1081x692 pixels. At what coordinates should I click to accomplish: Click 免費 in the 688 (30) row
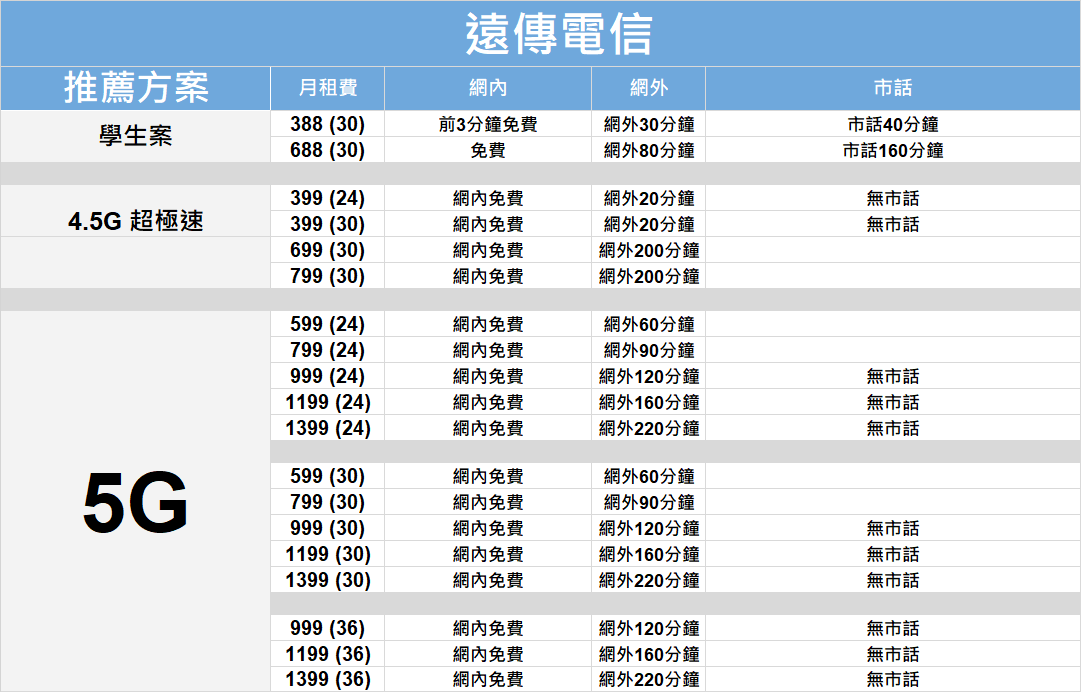point(488,150)
